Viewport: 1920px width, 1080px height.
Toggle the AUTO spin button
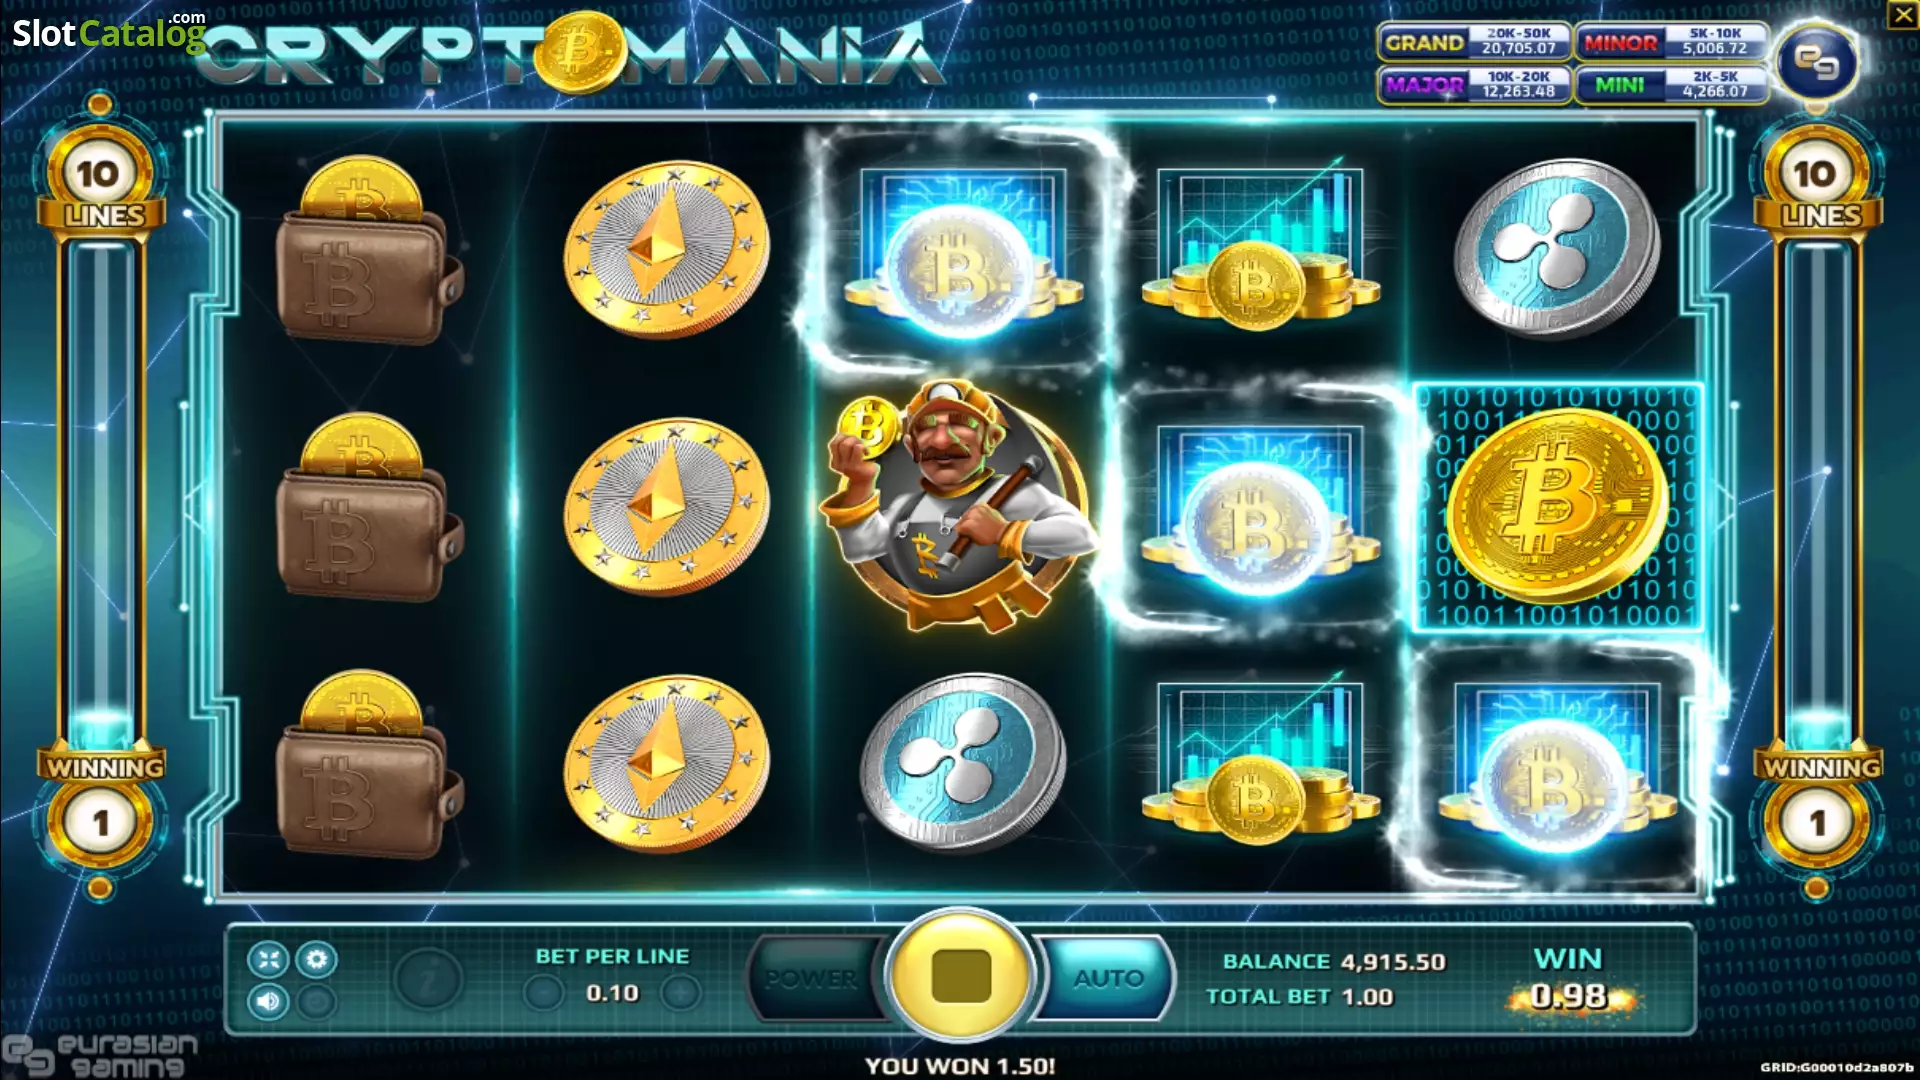tap(1107, 978)
